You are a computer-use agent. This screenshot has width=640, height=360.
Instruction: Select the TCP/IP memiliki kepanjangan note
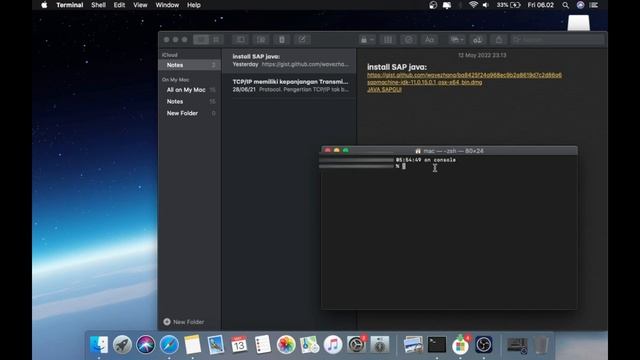point(289,85)
